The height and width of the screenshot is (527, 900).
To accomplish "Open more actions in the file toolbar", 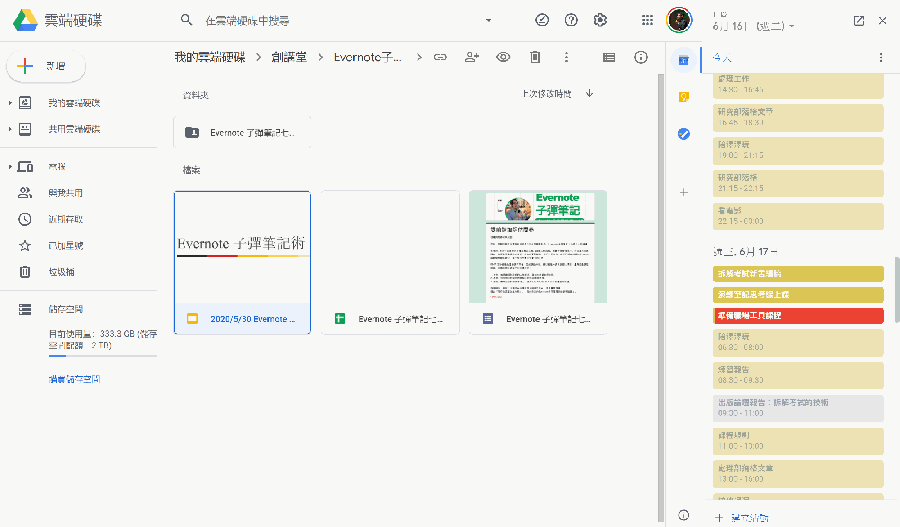I will [567, 57].
